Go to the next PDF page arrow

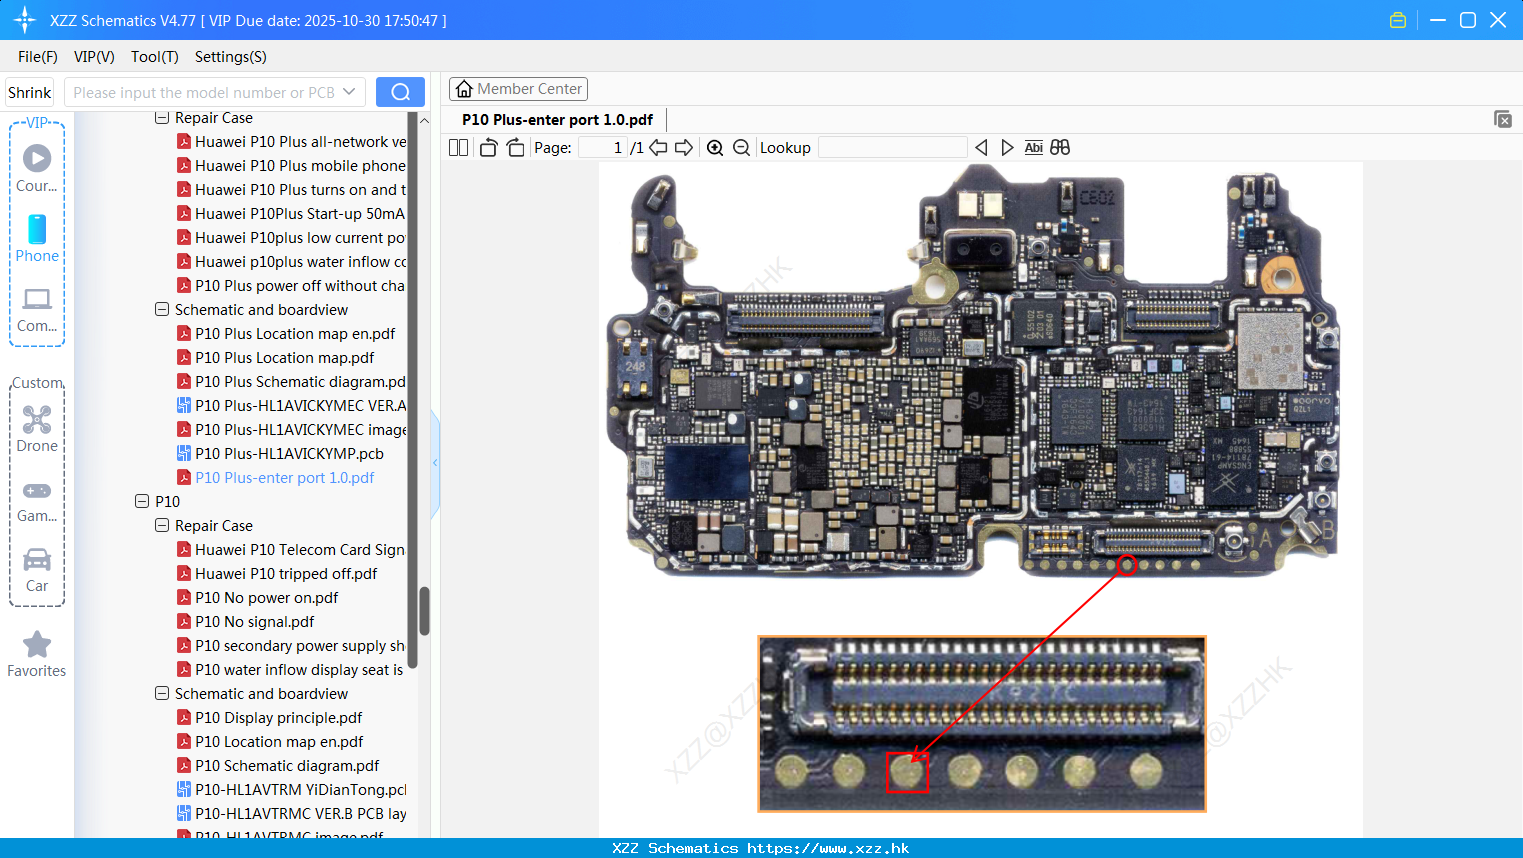(x=684, y=148)
